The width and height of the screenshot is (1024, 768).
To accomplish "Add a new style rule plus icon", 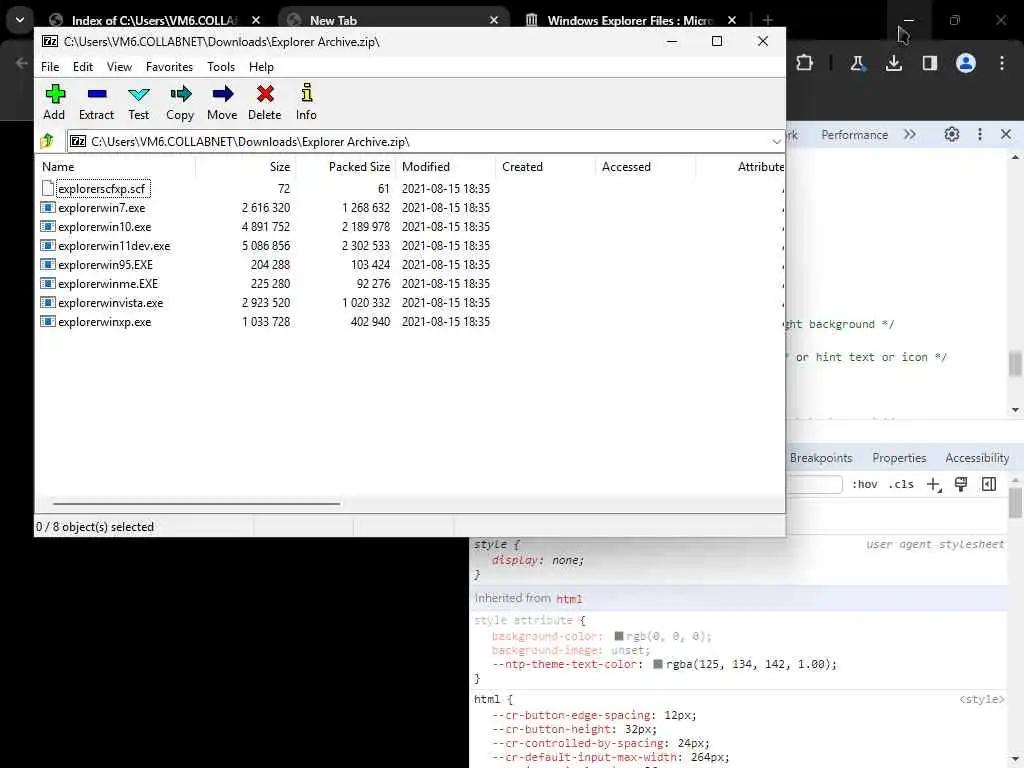I will (x=934, y=485).
